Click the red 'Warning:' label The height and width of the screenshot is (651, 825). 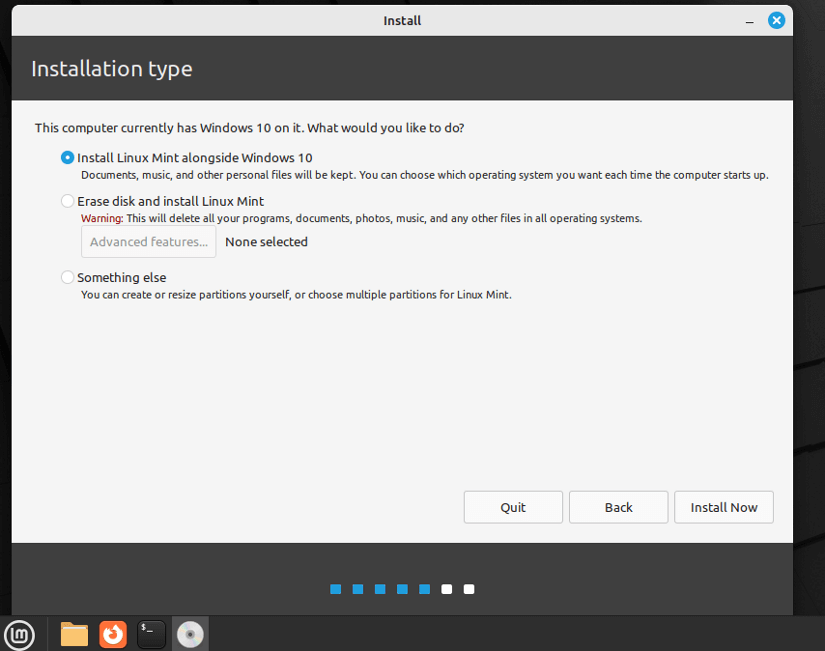click(102, 218)
